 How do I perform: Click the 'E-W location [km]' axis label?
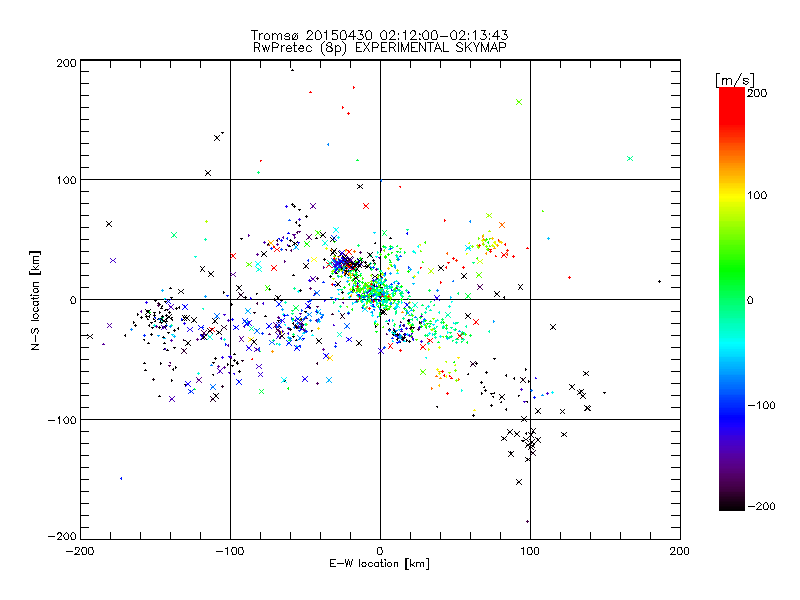point(379,564)
